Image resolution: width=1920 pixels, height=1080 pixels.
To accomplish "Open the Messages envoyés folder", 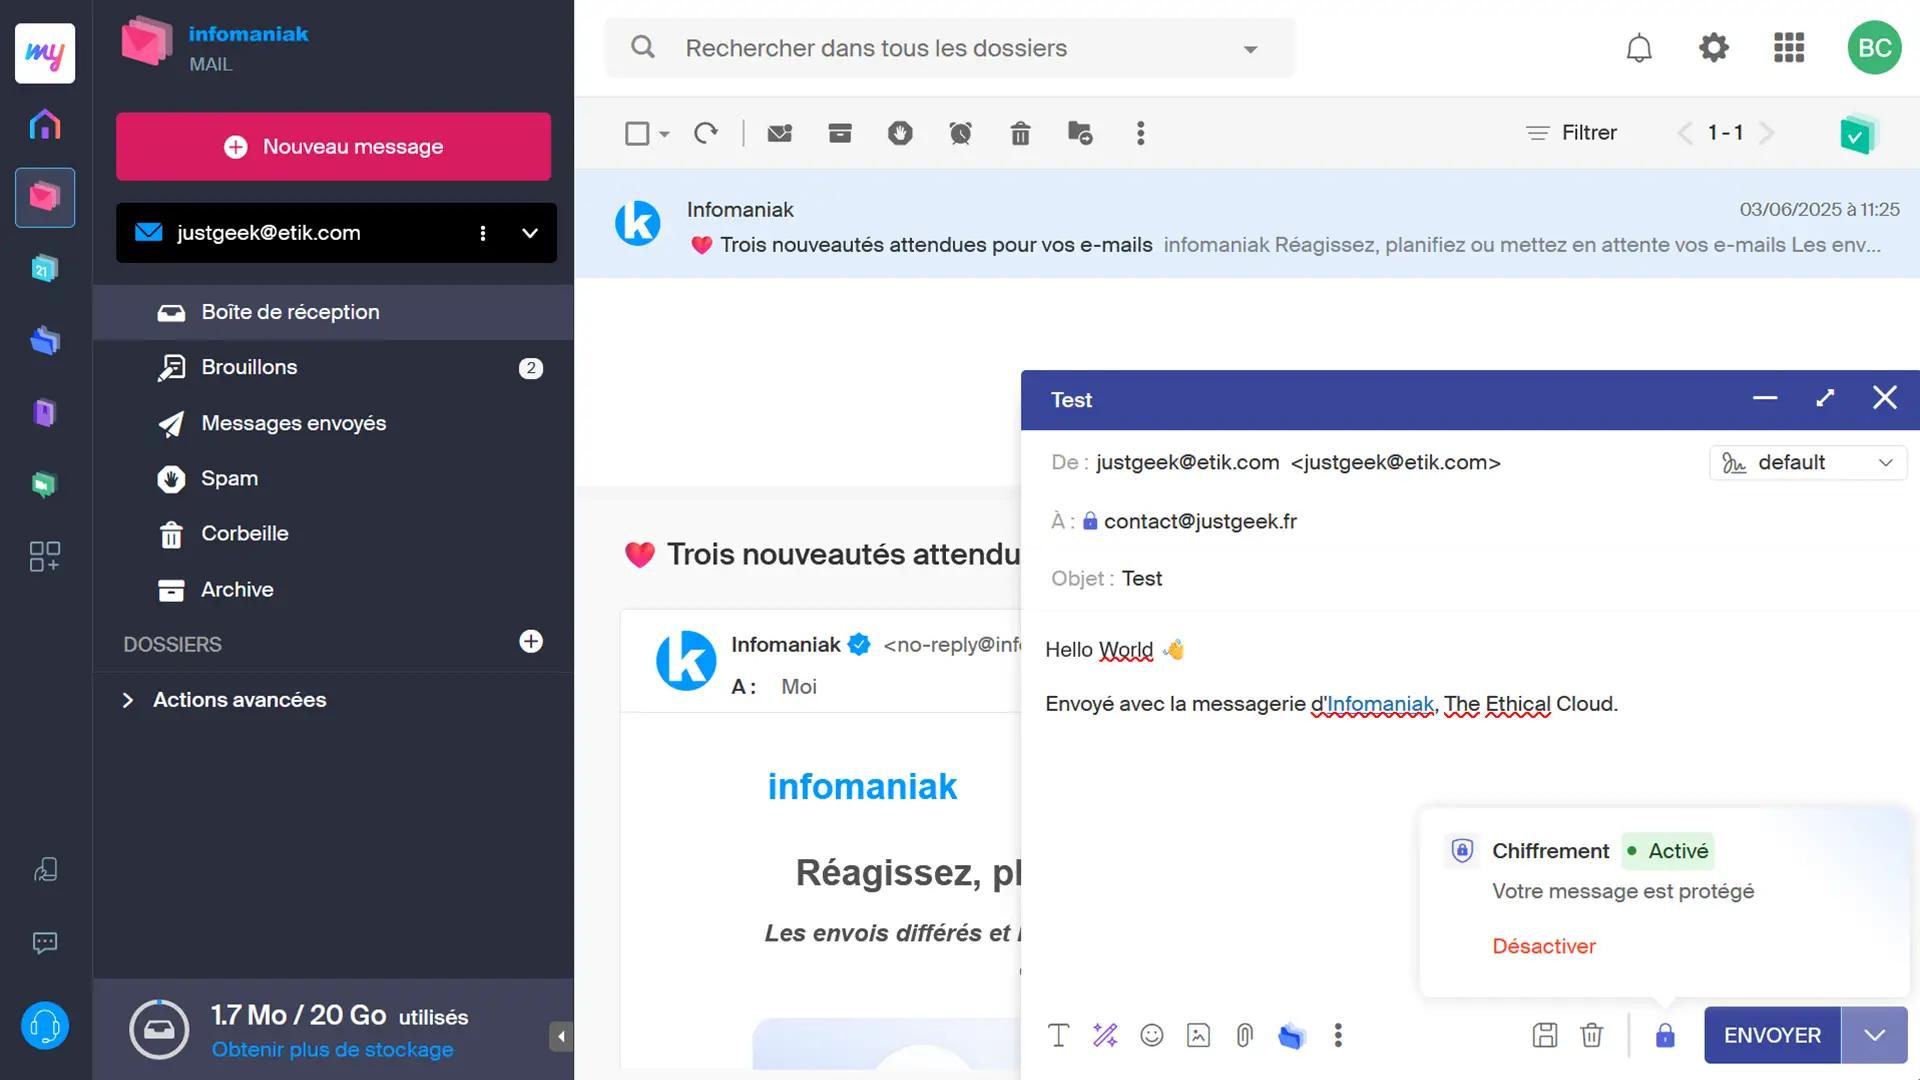I will [x=333, y=423].
